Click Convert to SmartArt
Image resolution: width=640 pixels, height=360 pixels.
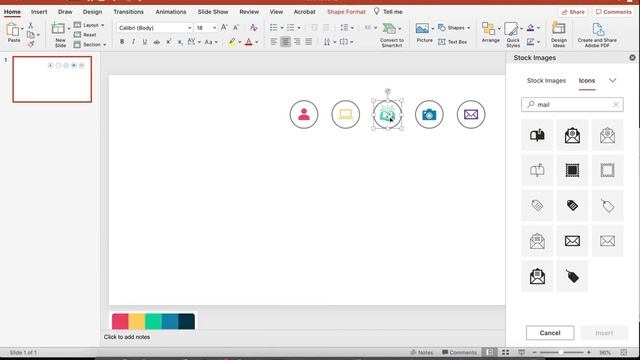click(391, 35)
